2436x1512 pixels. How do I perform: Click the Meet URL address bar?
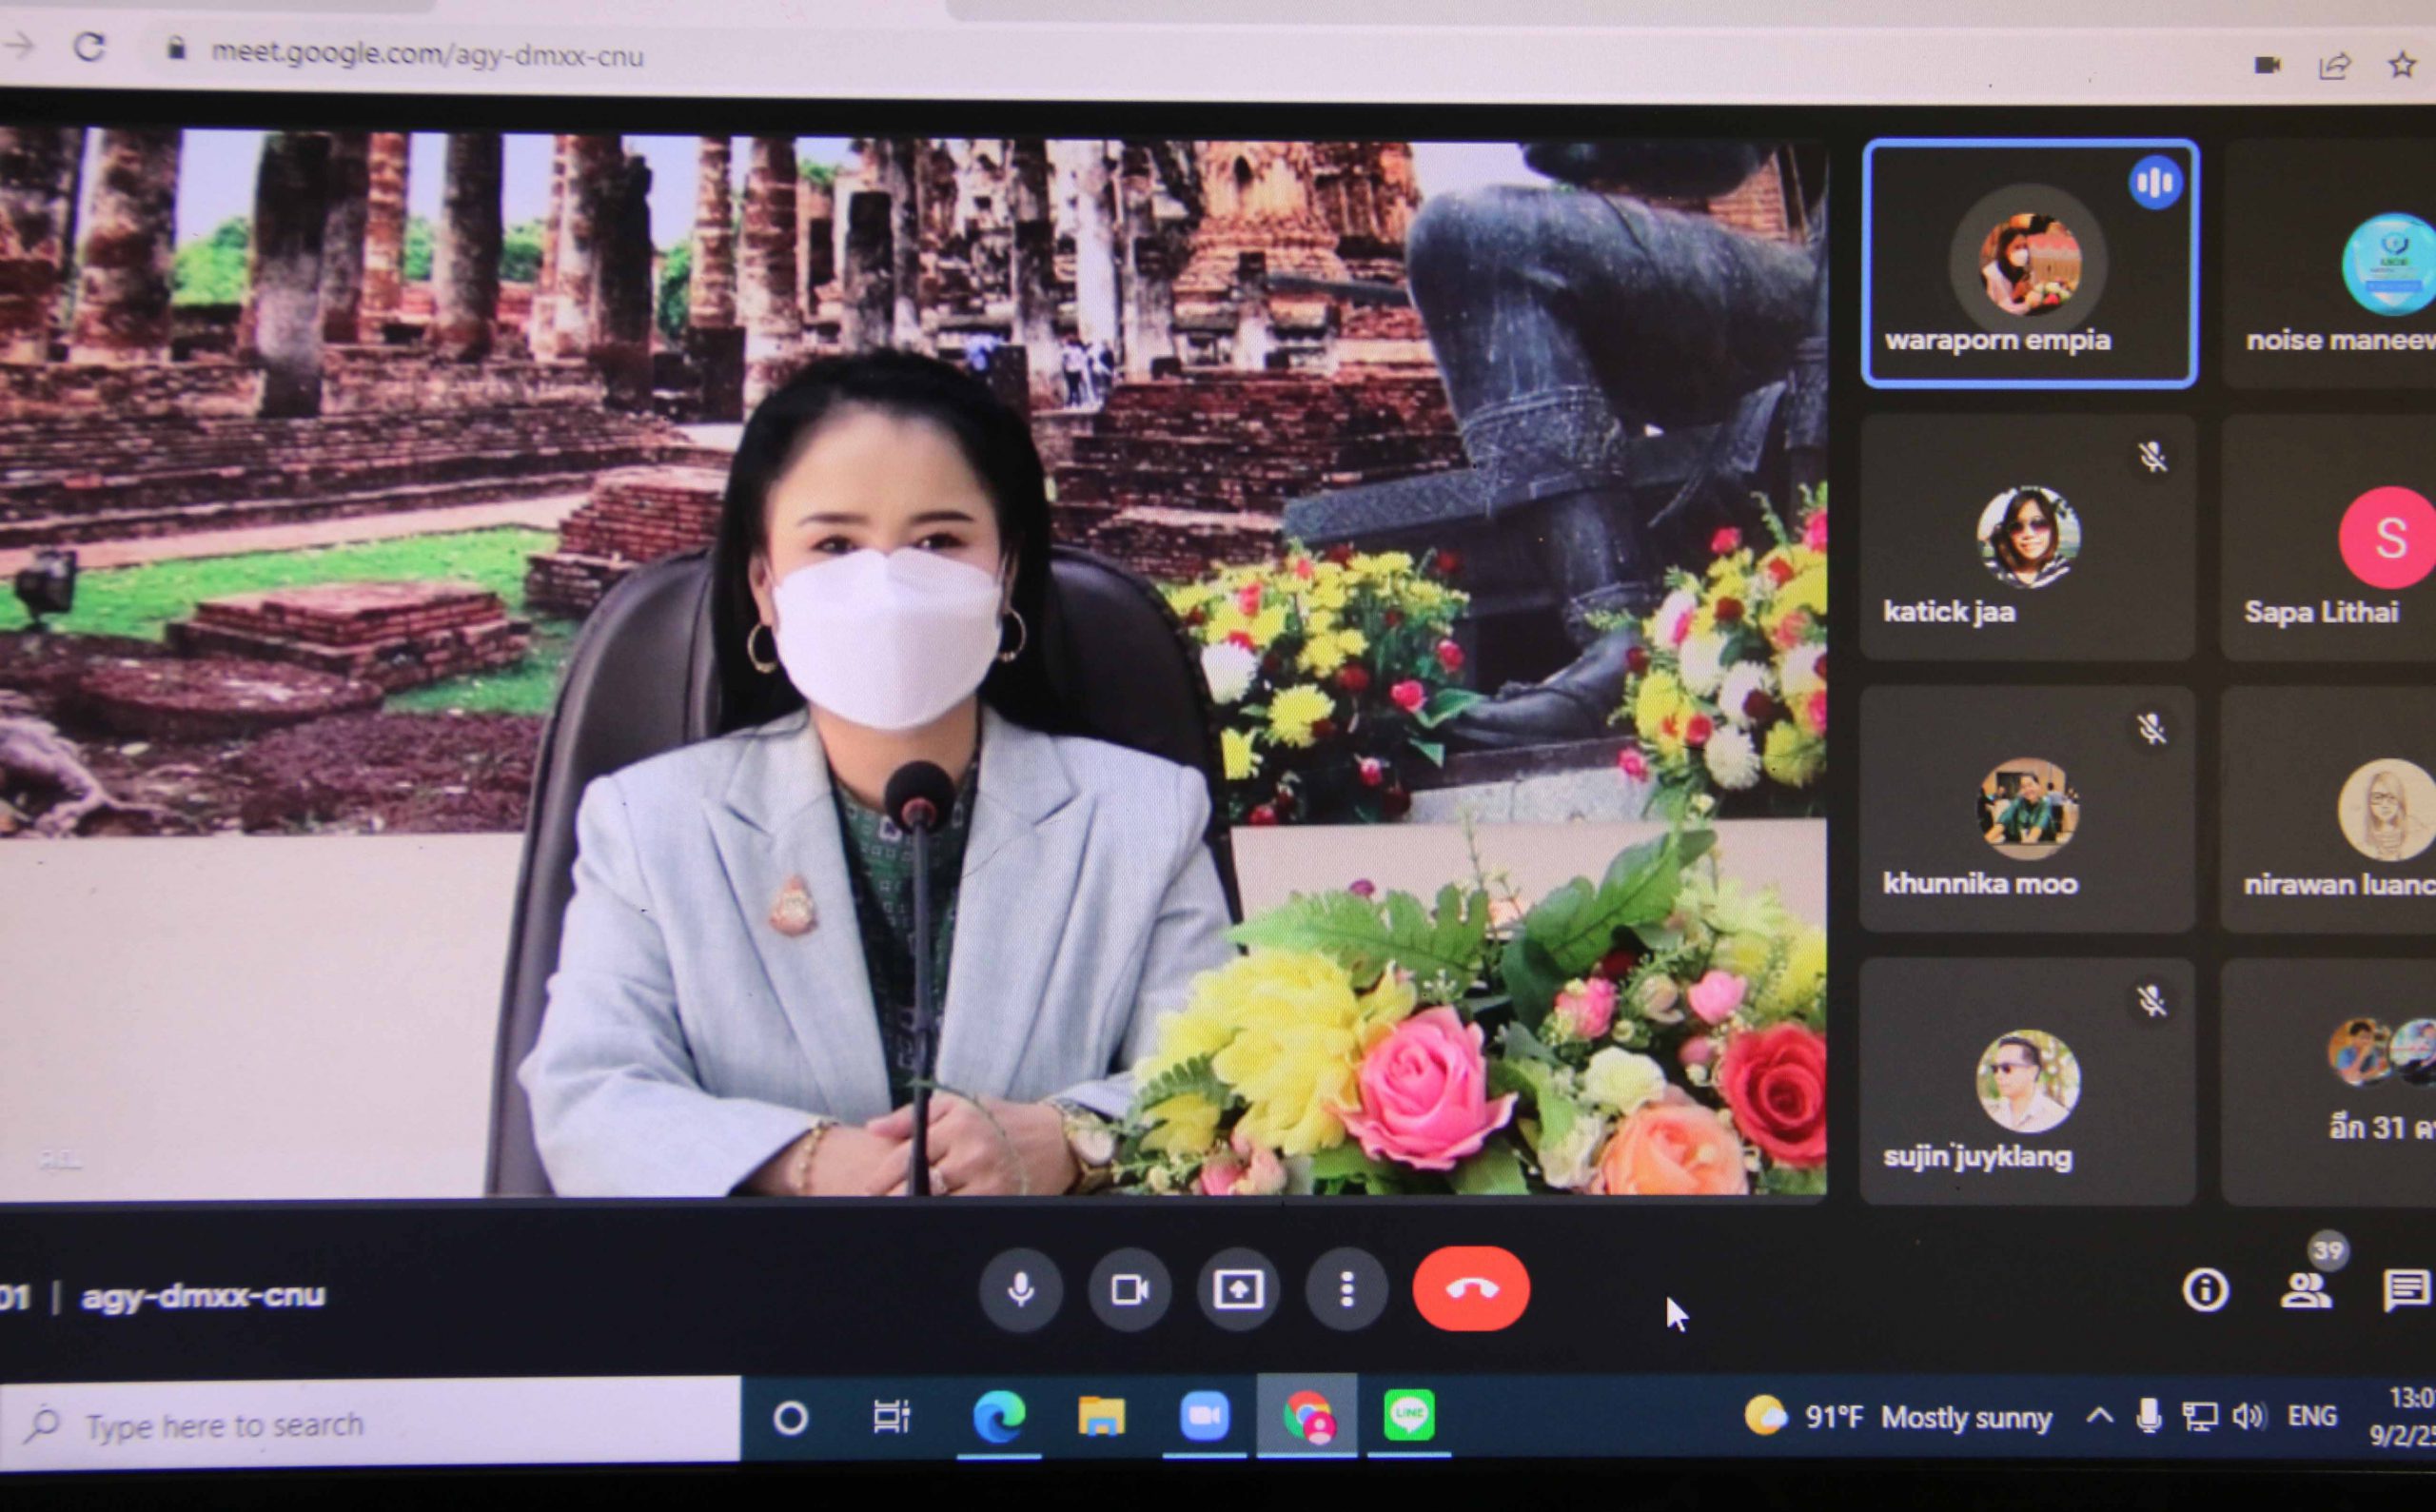[x=427, y=54]
